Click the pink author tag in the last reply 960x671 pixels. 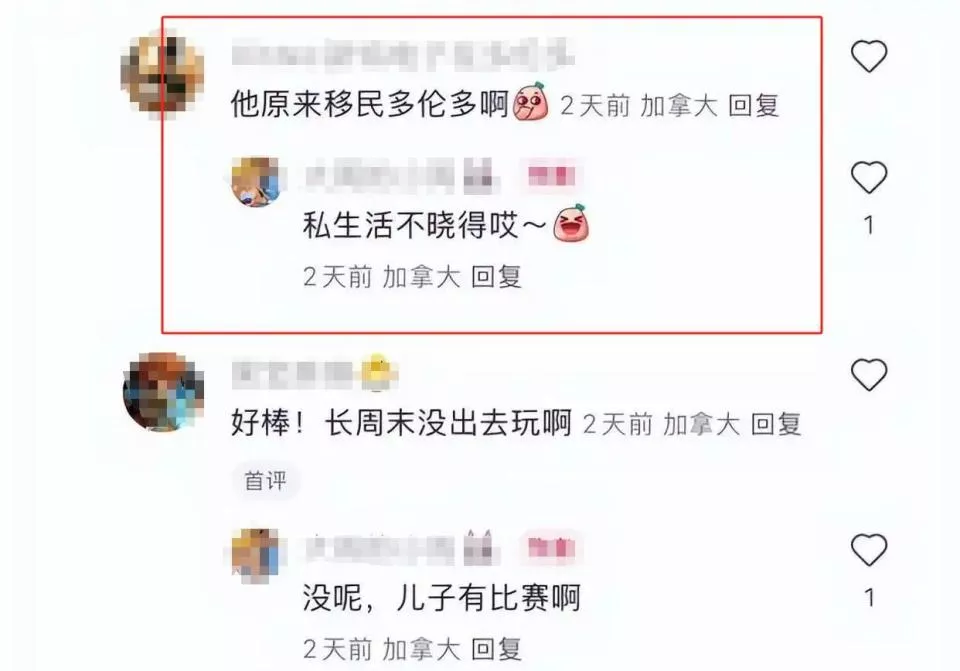tap(551, 548)
